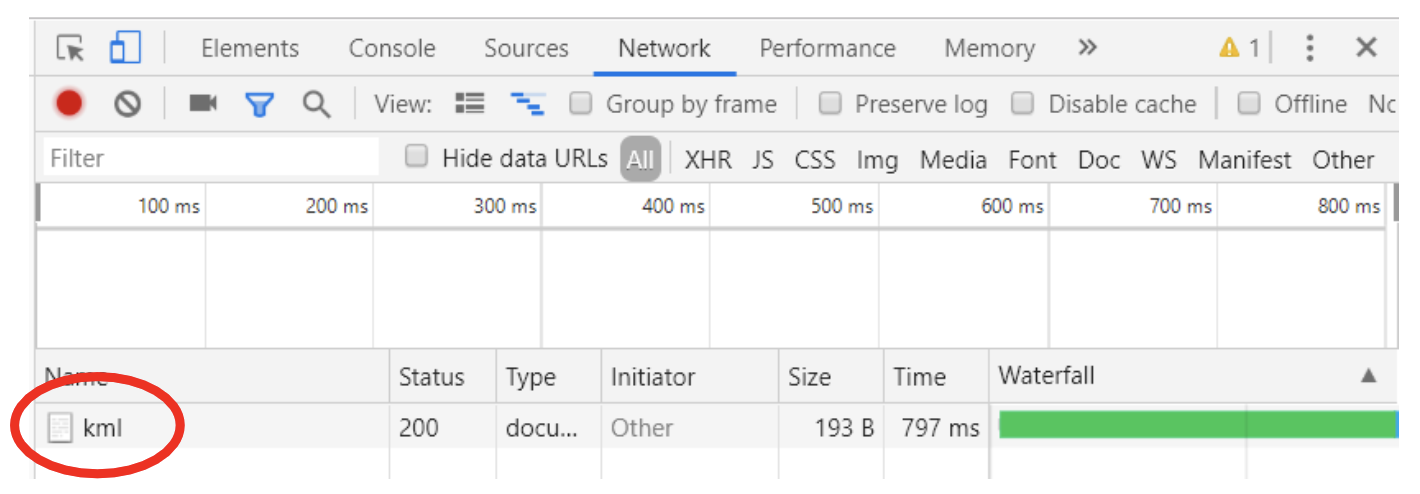This screenshot has width=1420, height=494.
Task: Check the Disable cache option
Action: pyautogui.click(x=1022, y=103)
